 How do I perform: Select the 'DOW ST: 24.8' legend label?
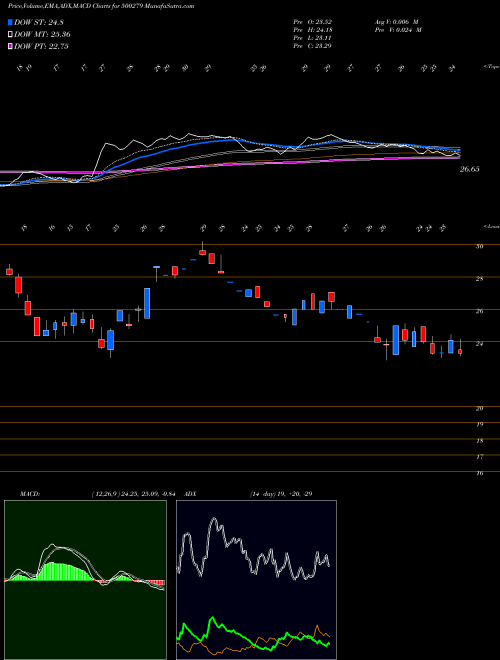[x=39, y=23]
